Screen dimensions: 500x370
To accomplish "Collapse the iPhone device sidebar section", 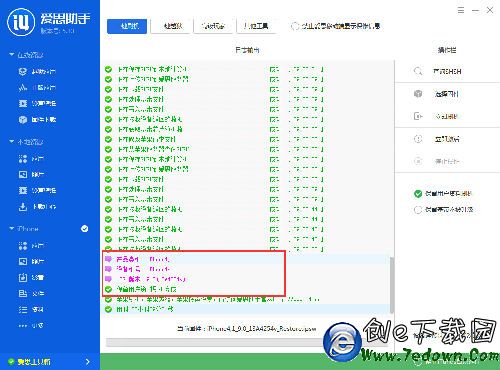I will [x=23, y=229].
